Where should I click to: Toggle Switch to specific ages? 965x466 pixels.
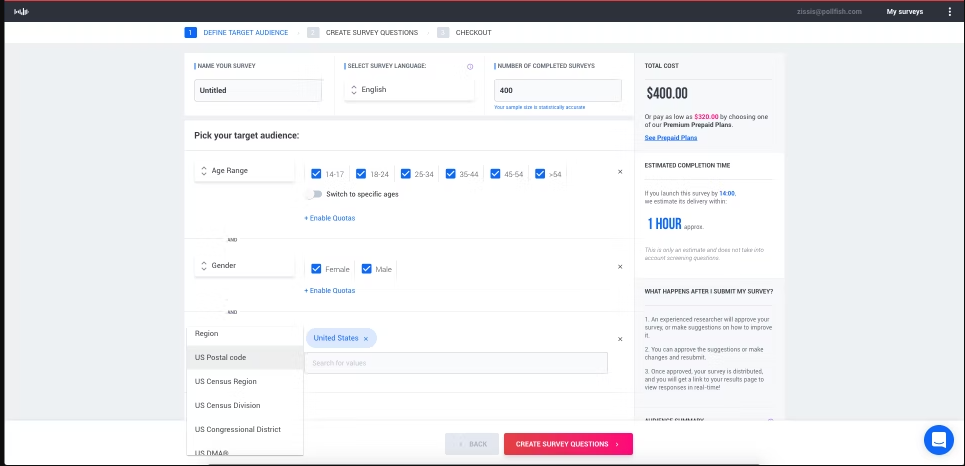tap(314, 194)
